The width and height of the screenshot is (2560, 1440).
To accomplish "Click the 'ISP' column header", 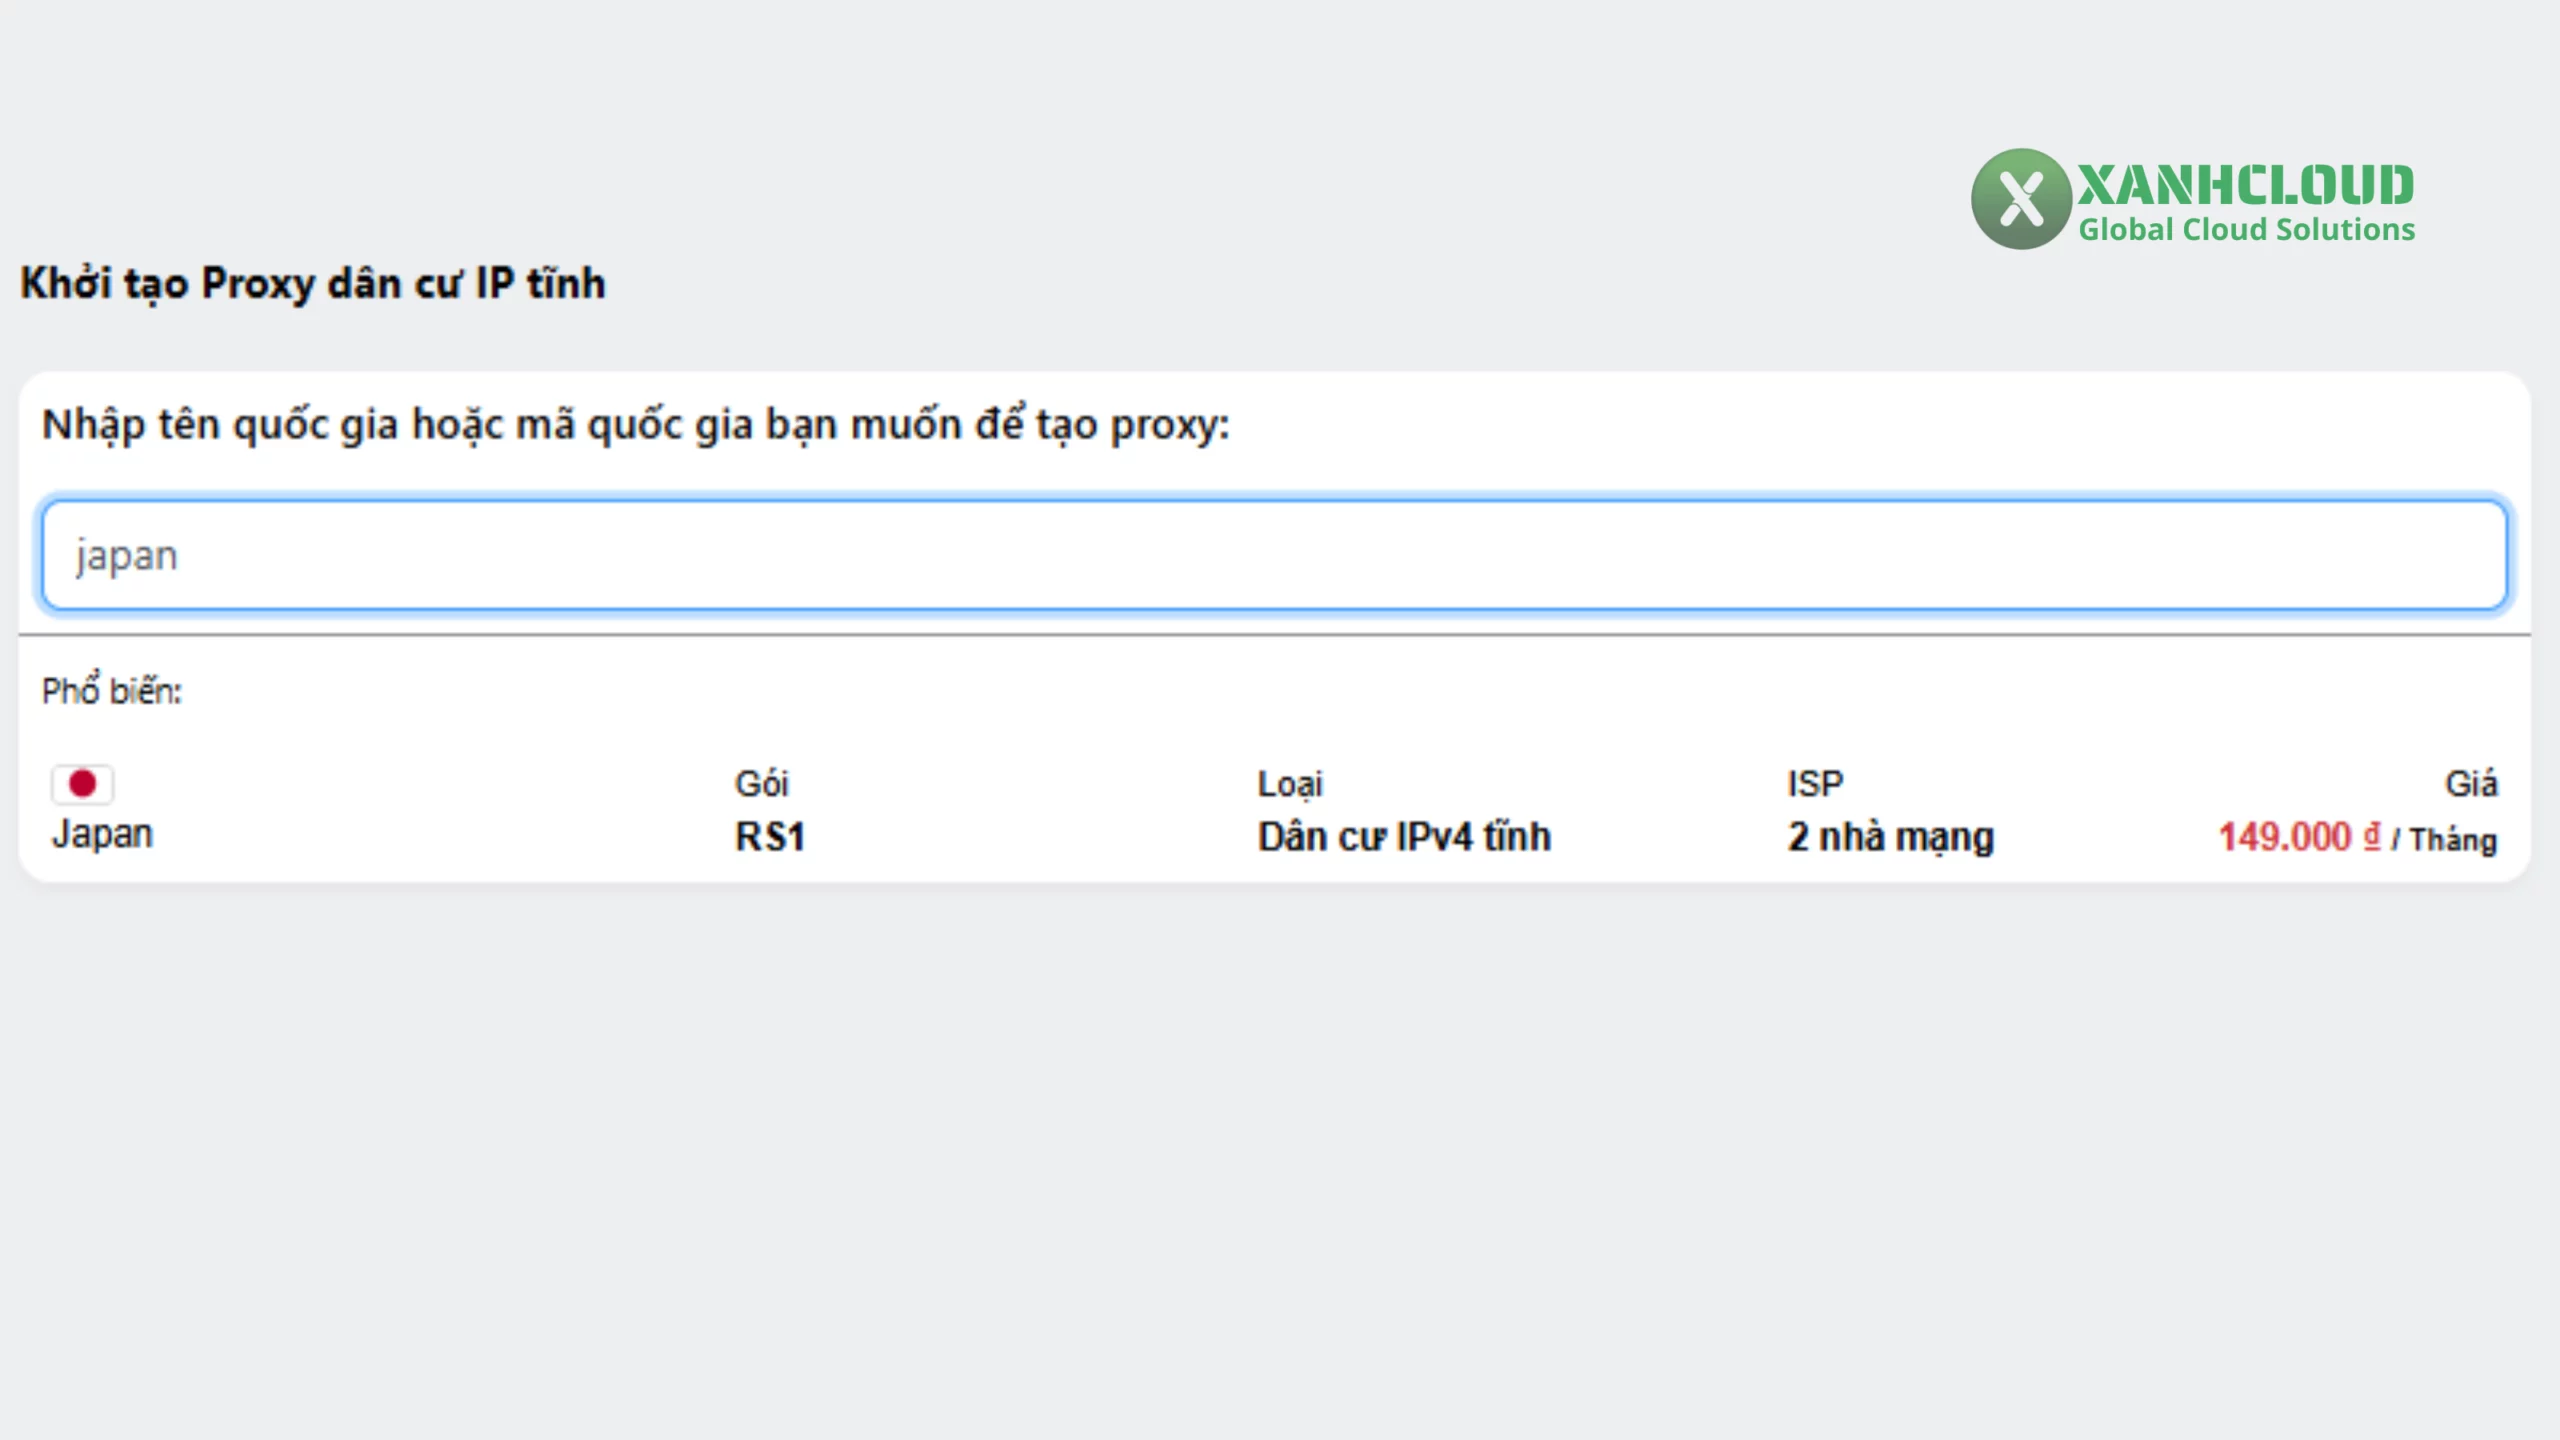I will 1813,783.
